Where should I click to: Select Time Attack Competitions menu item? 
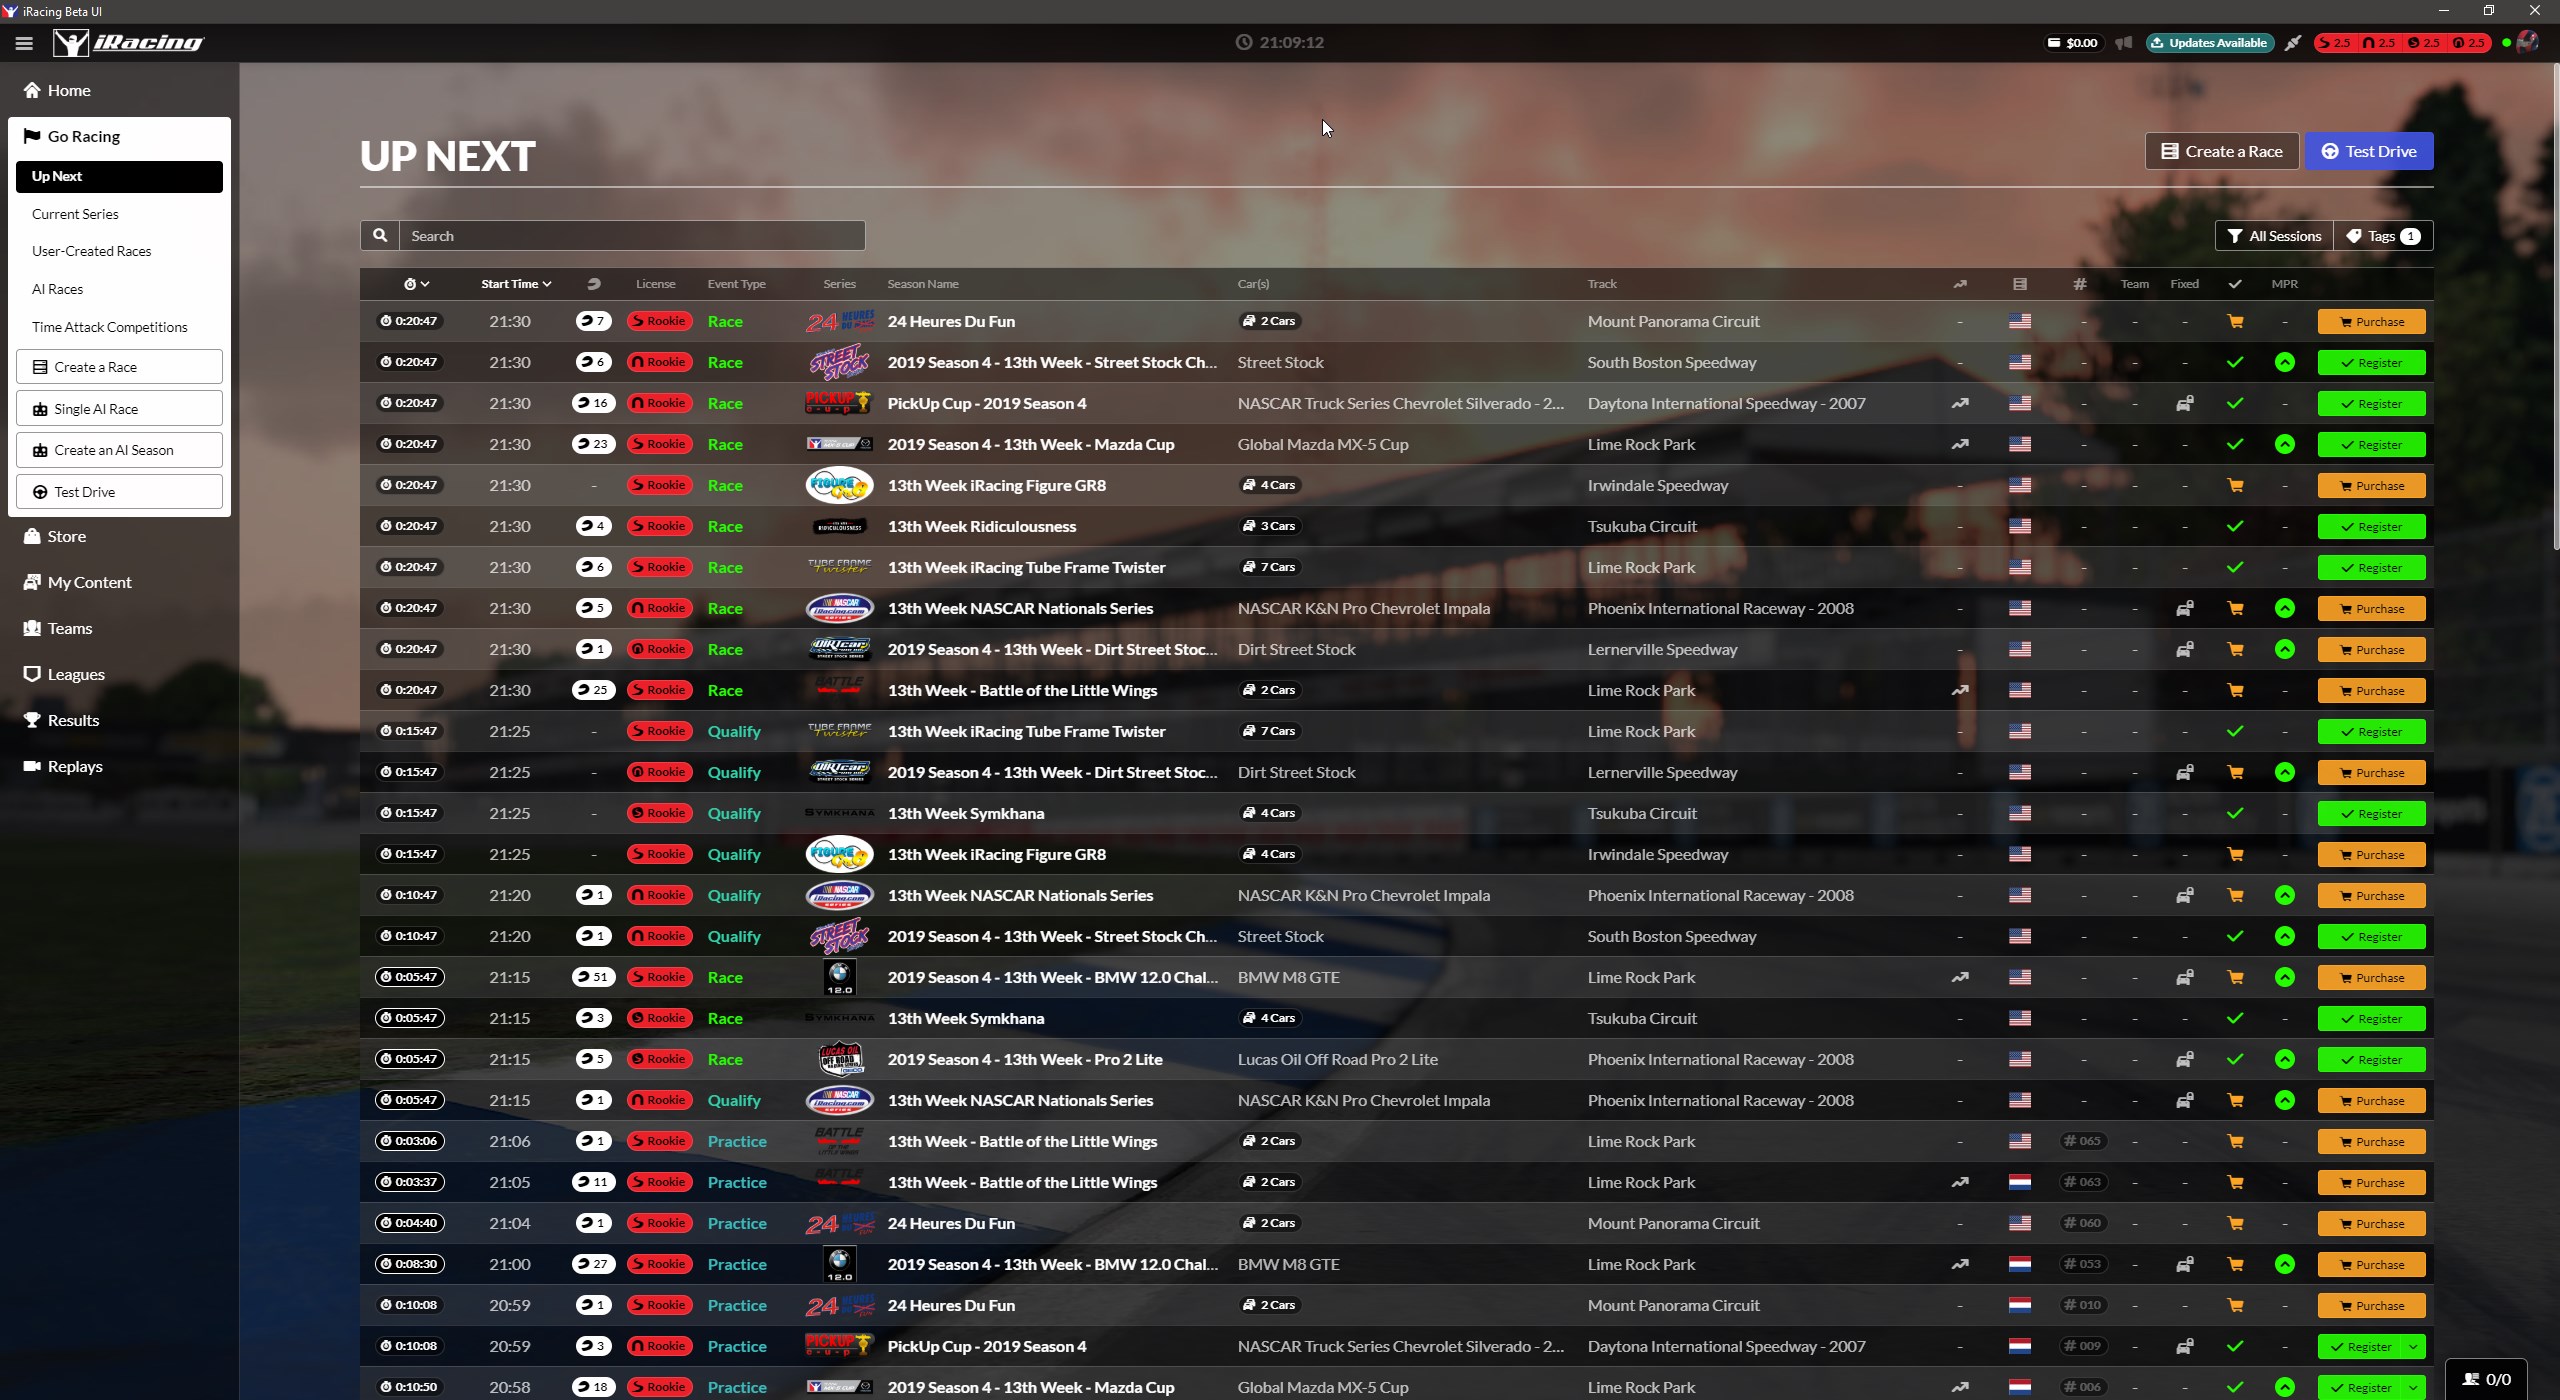click(109, 327)
